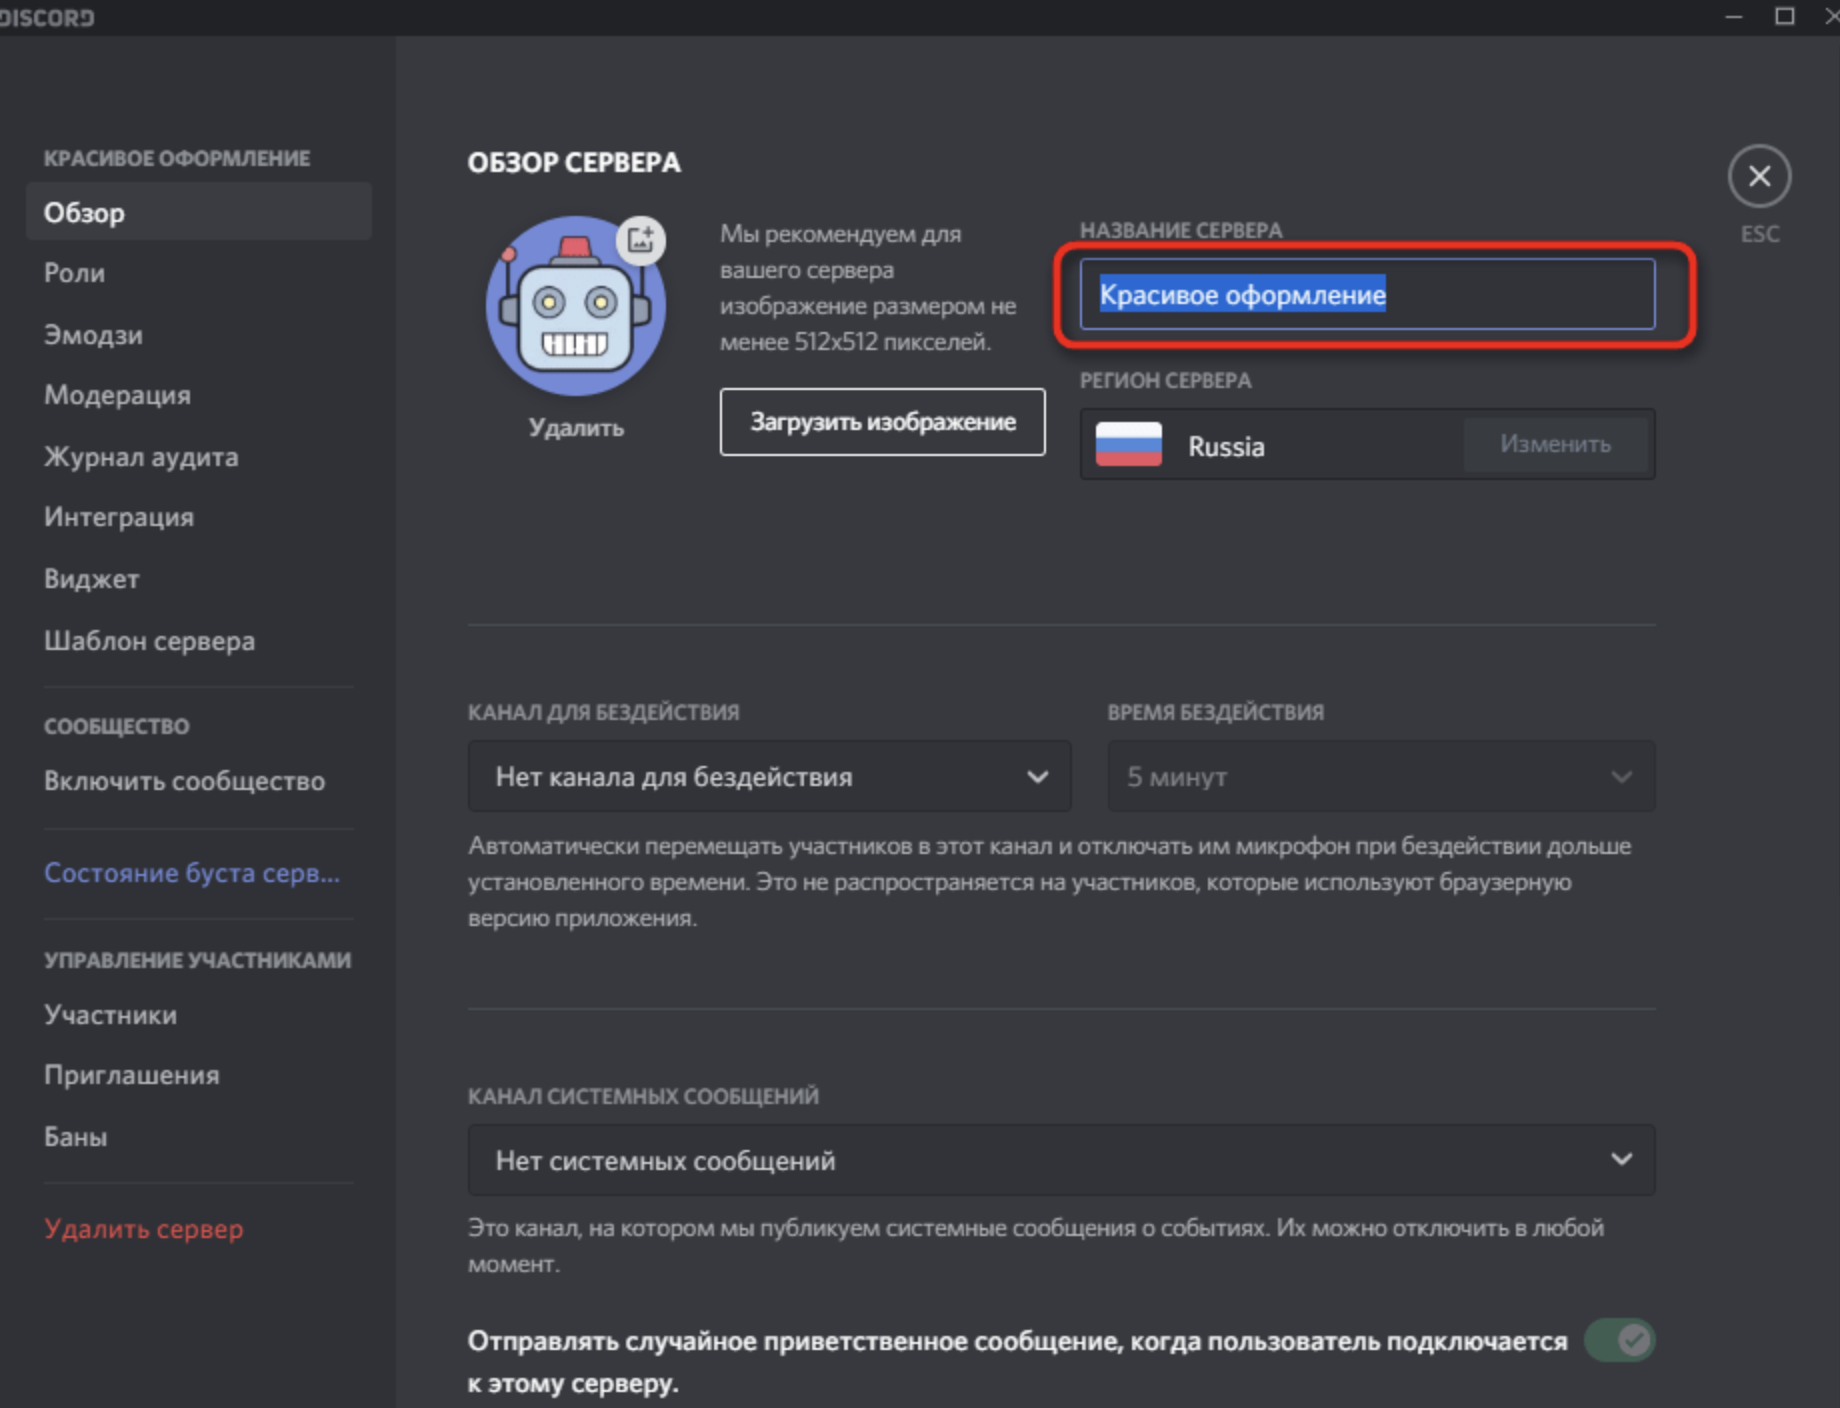Expand the inactivity time dropdown
The height and width of the screenshot is (1408, 1840).
[1380, 777]
